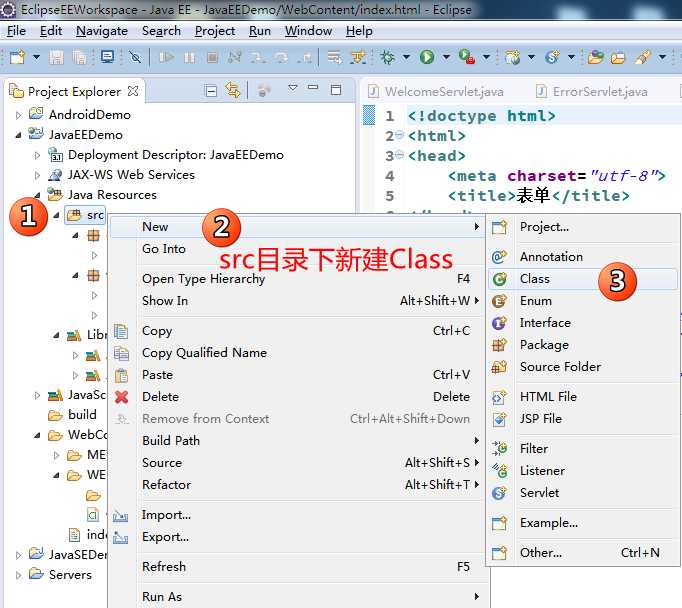Open the Run dropdown arrow
The height and width of the screenshot is (608, 682).
446,57
